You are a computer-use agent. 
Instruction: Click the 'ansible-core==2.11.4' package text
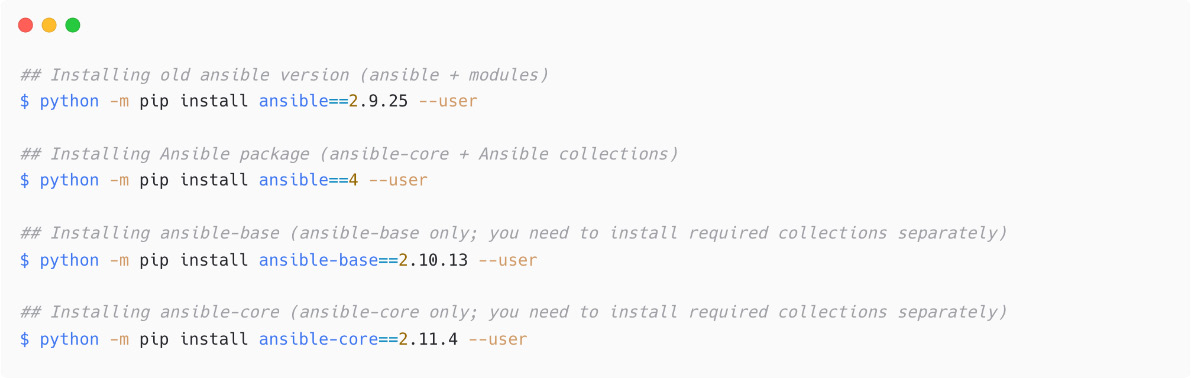[359, 339]
